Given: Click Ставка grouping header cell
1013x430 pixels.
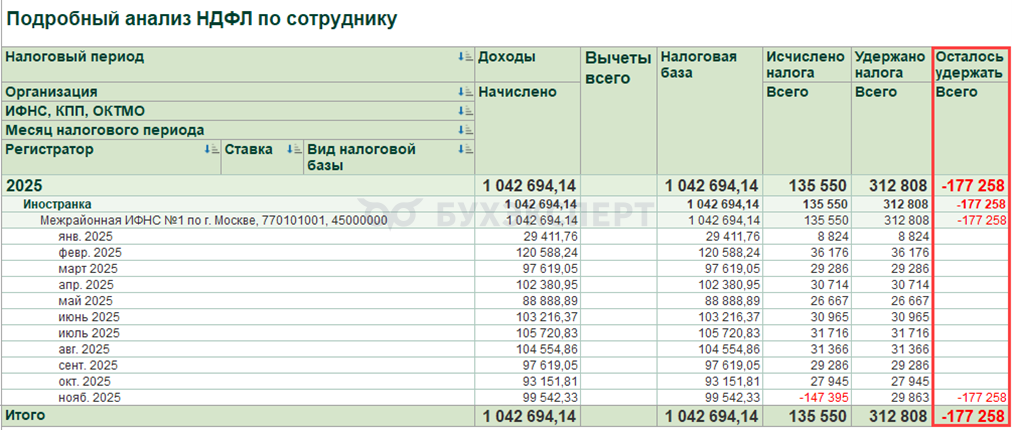Looking at the screenshot, I should click(x=262, y=157).
